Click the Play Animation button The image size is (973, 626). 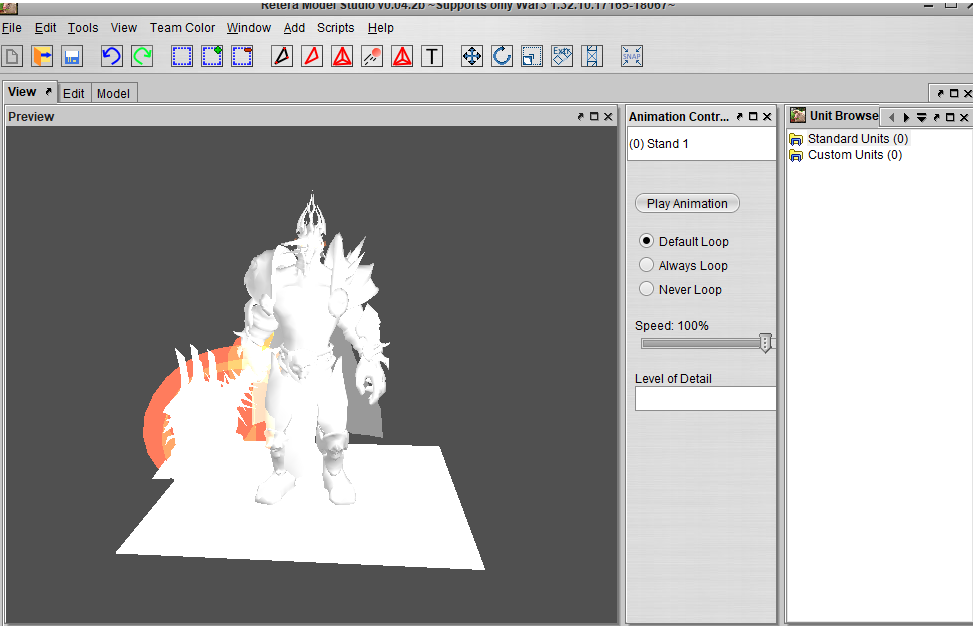click(687, 203)
